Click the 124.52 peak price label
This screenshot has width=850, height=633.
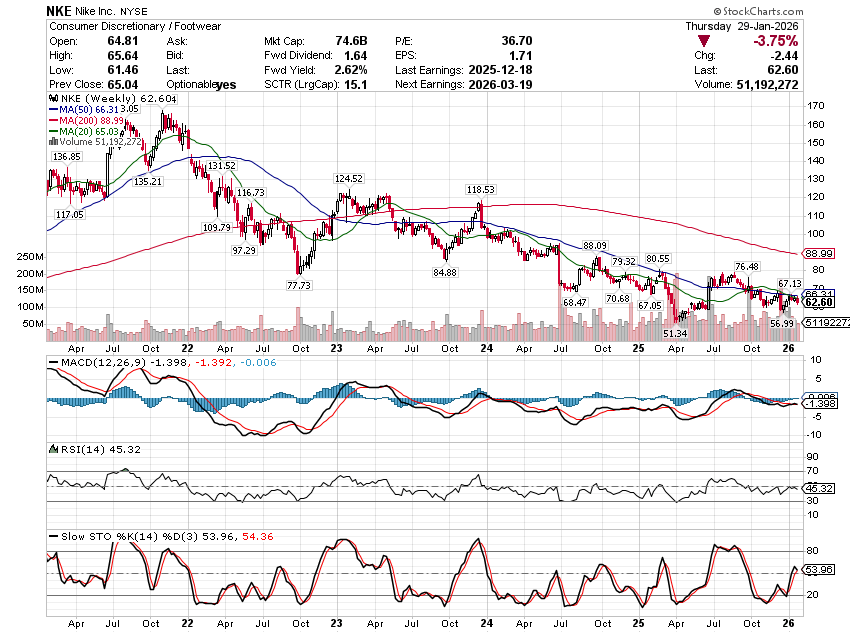(349, 178)
